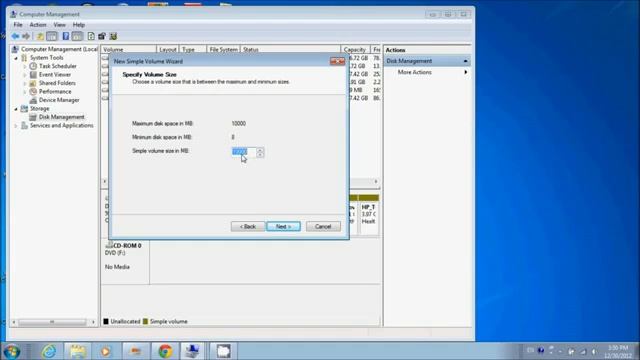Click the Type column header
This screenshot has width=640, height=360.
193,49
